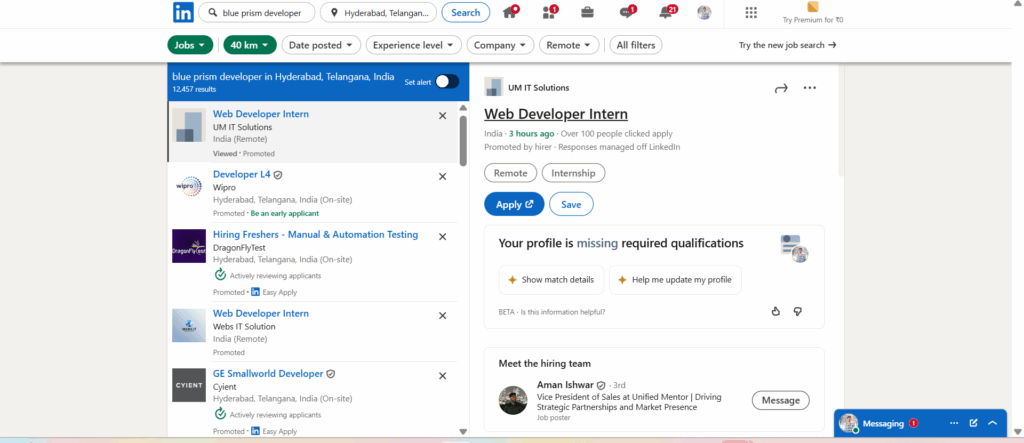The image size is (1024, 443).
Task: Open the Wipro company logo
Action: coord(189,186)
